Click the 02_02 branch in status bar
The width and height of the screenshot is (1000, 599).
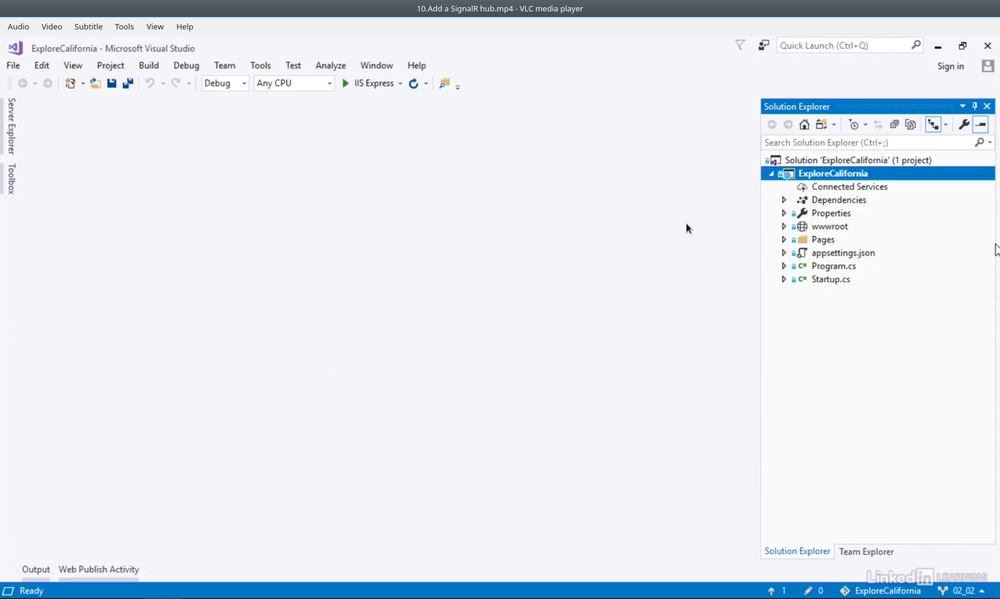point(962,591)
